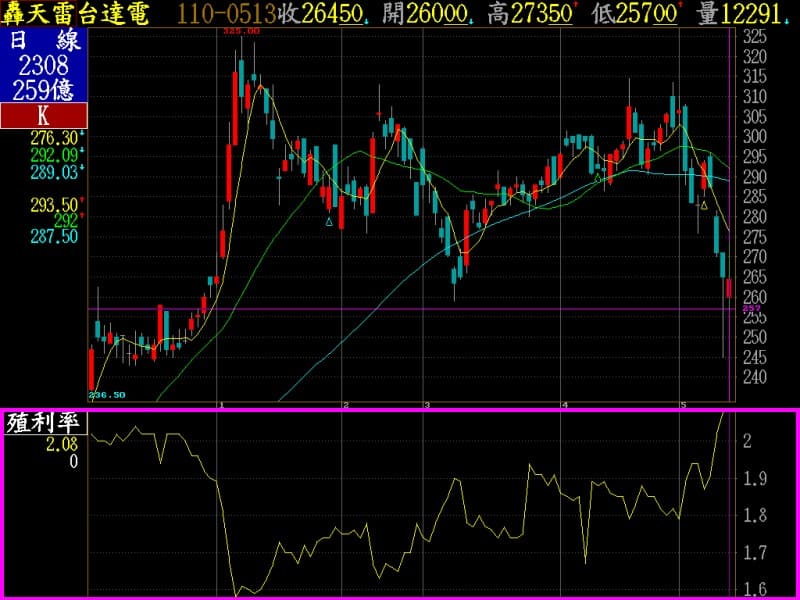This screenshot has width=800, height=600.
Task: Click the 325.00 peak price label
Action: coord(241,32)
